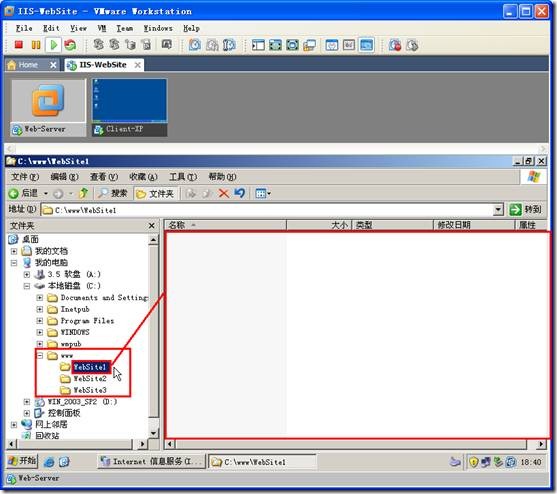Click folder tree scrollbar down arrow
The width and height of the screenshot is (557, 494).
pyautogui.click(x=153, y=433)
